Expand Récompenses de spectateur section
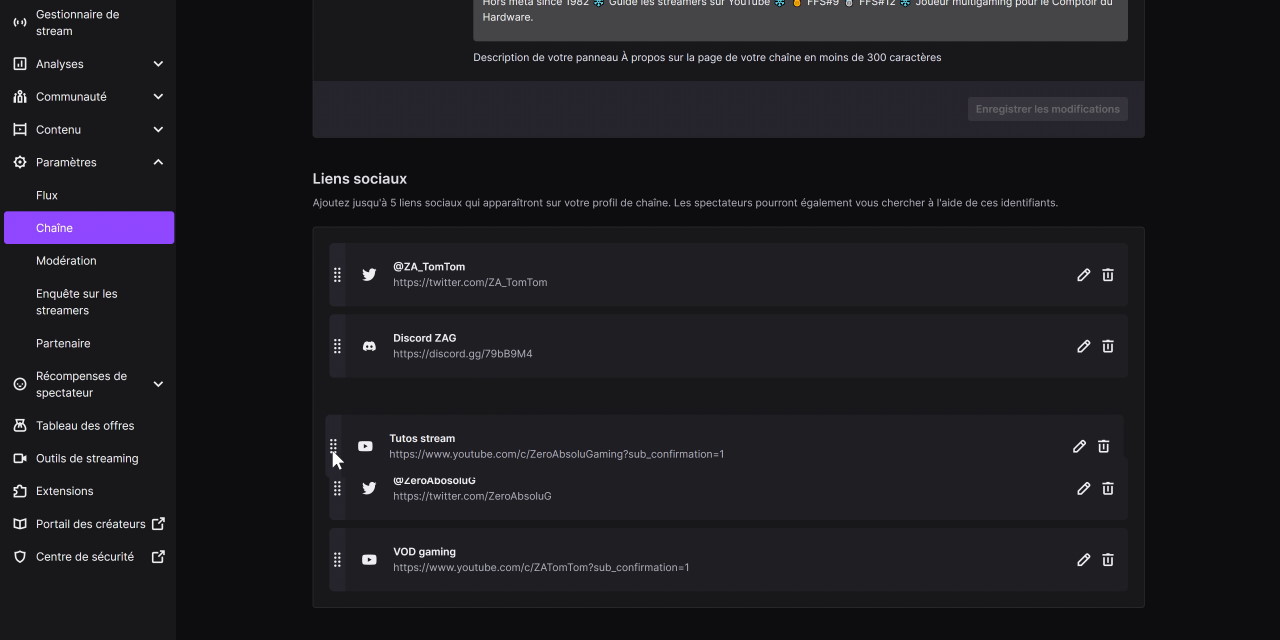1280x640 pixels. click(158, 384)
